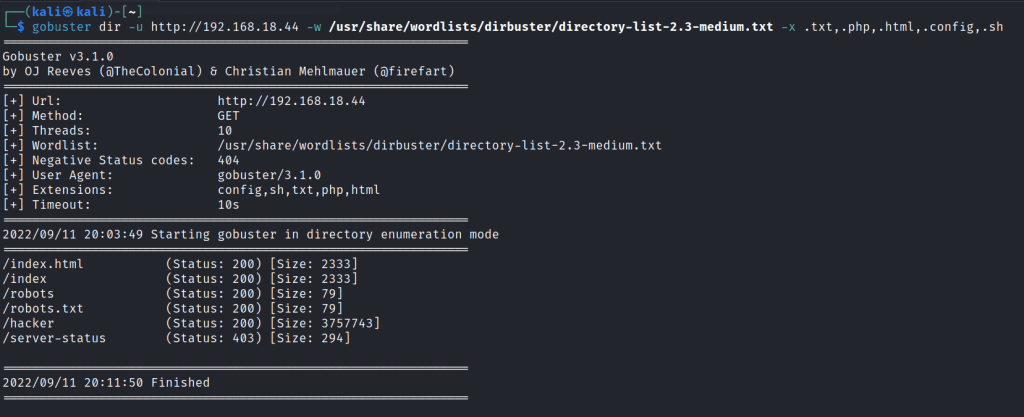This screenshot has height=417, width=1024.
Task: Click the /index.html result entry
Action: point(44,264)
